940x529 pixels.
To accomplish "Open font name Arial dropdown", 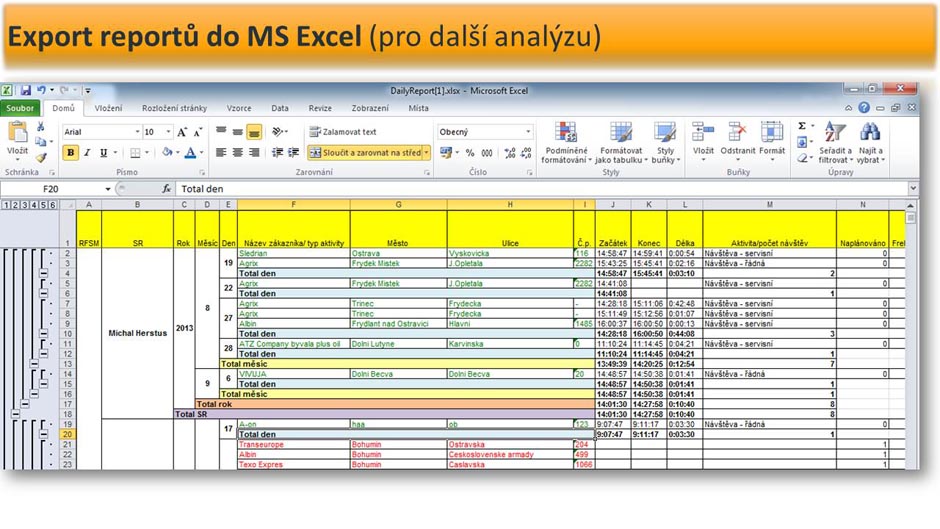I will pyautogui.click(x=137, y=132).
